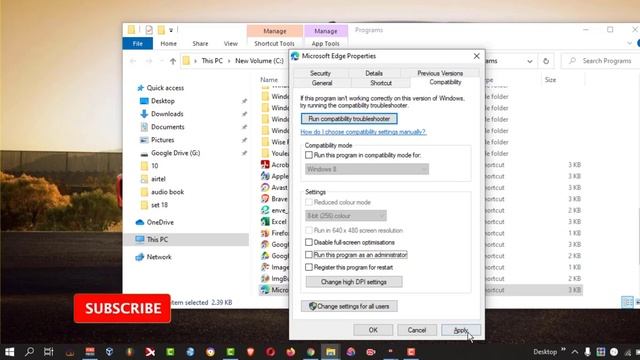The width and height of the screenshot is (640, 360).
Task: Enable 'Disable full-screen optimisations' checkbox
Action: point(309,242)
